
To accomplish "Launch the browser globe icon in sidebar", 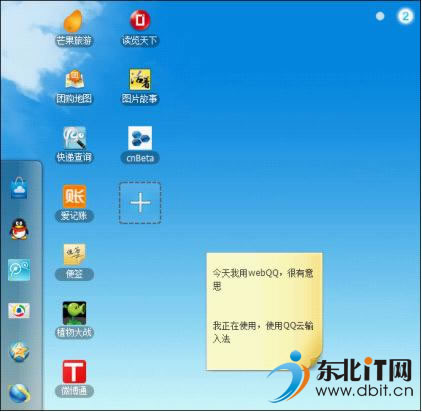I will [x=19, y=393].
